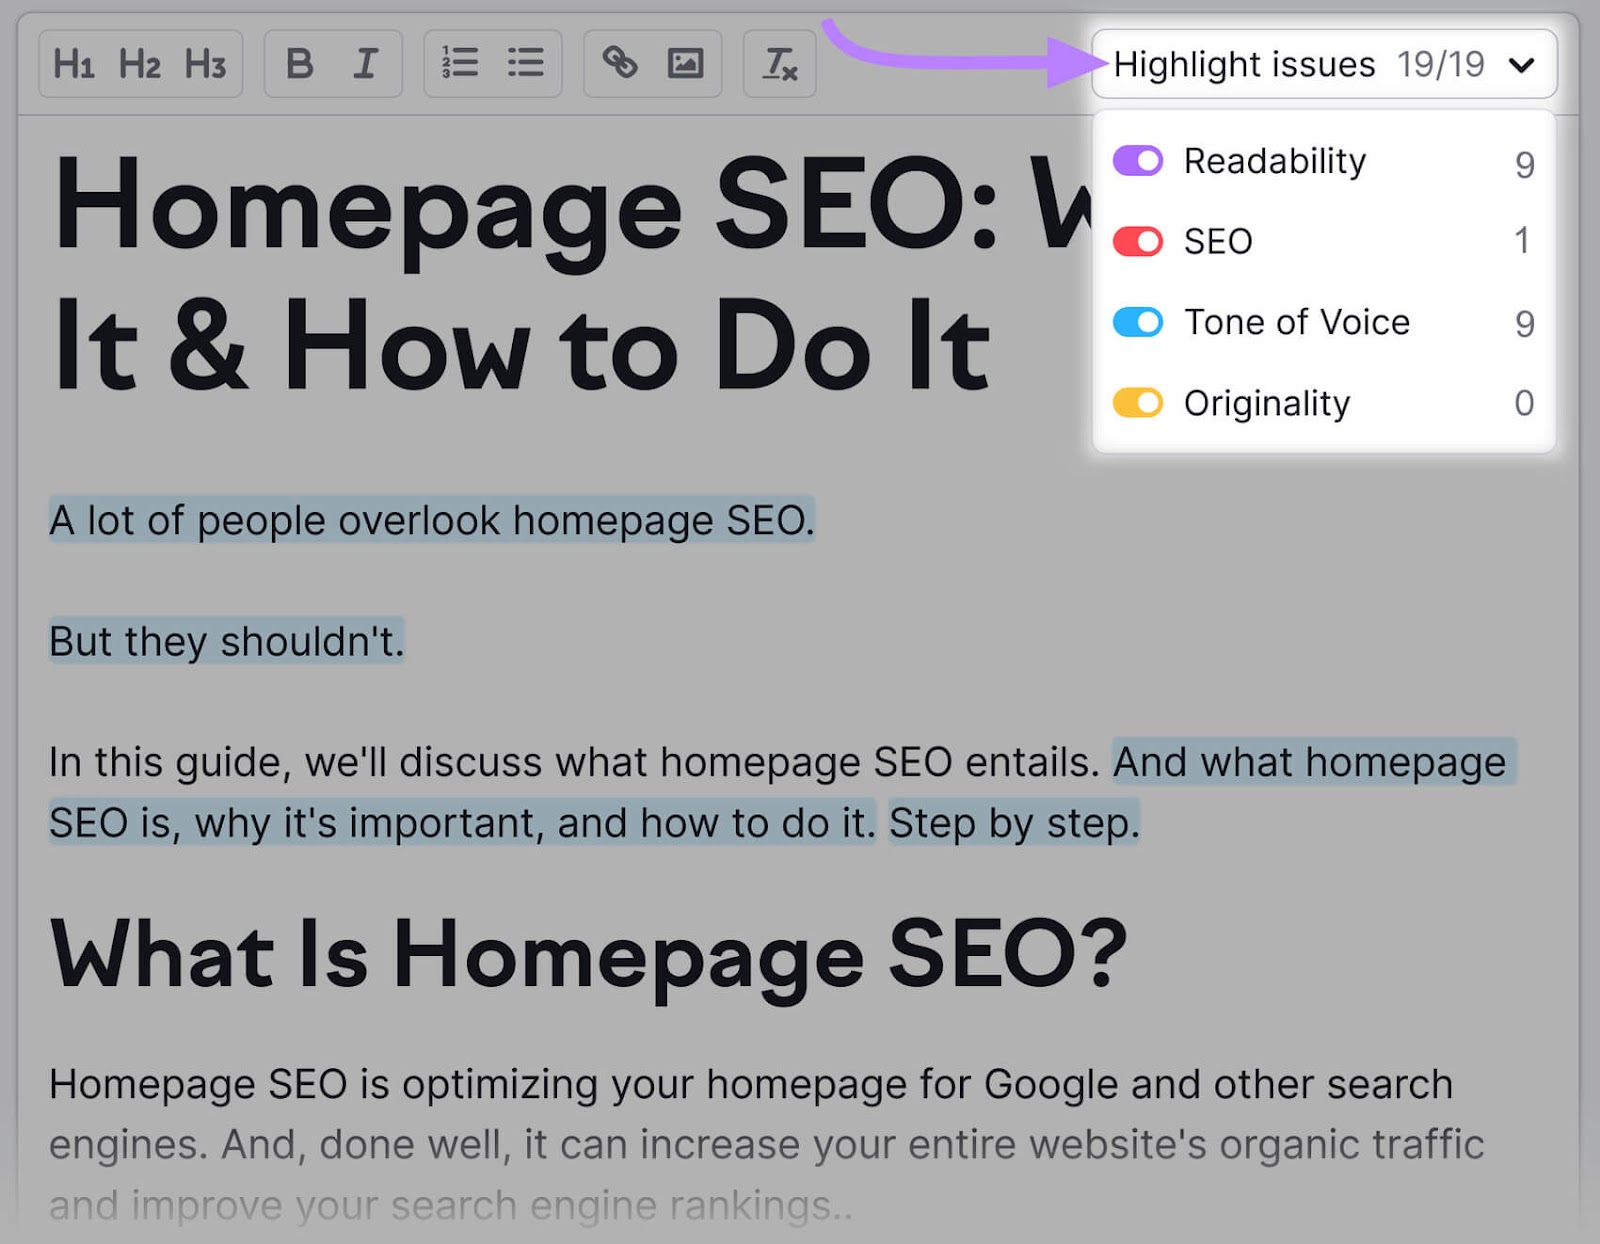Insert a hyperlink
1600x1244 pixels.
[x=620, y=63]
